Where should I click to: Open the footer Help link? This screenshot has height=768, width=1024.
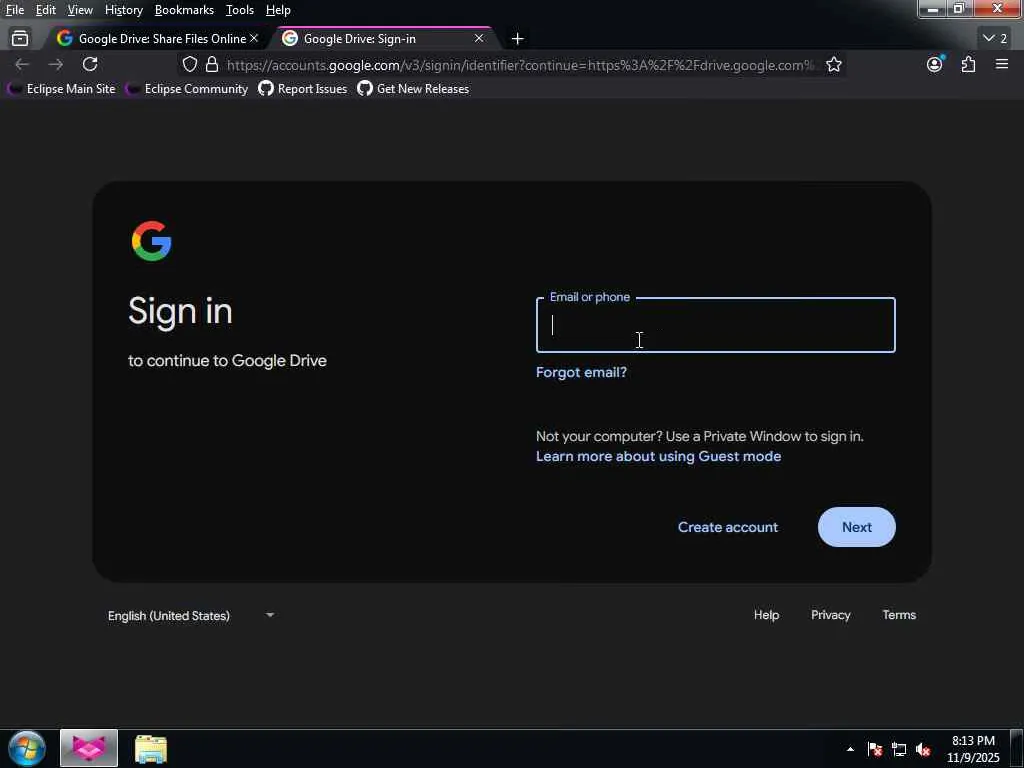766,615
